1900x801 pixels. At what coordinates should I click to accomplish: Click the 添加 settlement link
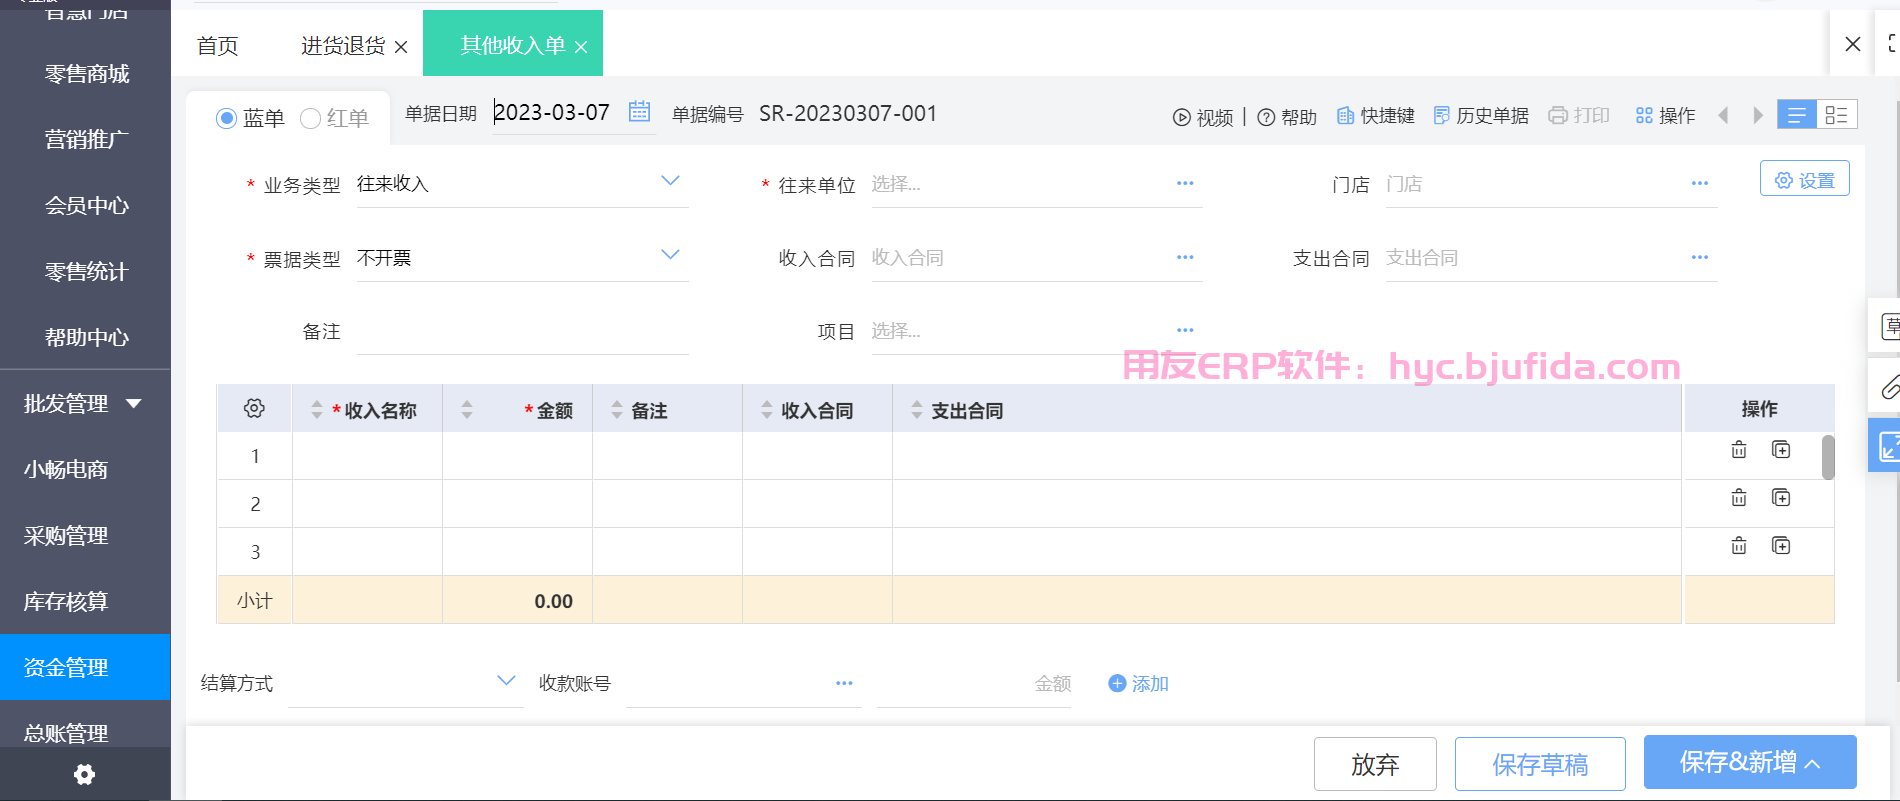[1139, 684]
